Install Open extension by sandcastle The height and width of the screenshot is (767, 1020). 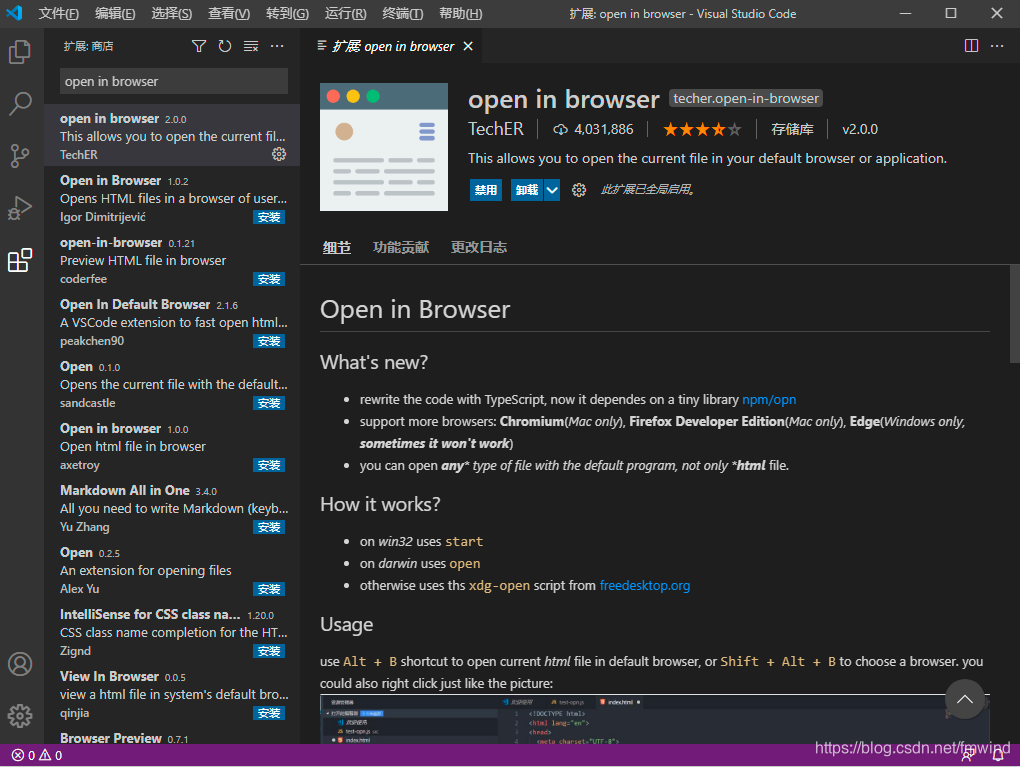(269, 403)
